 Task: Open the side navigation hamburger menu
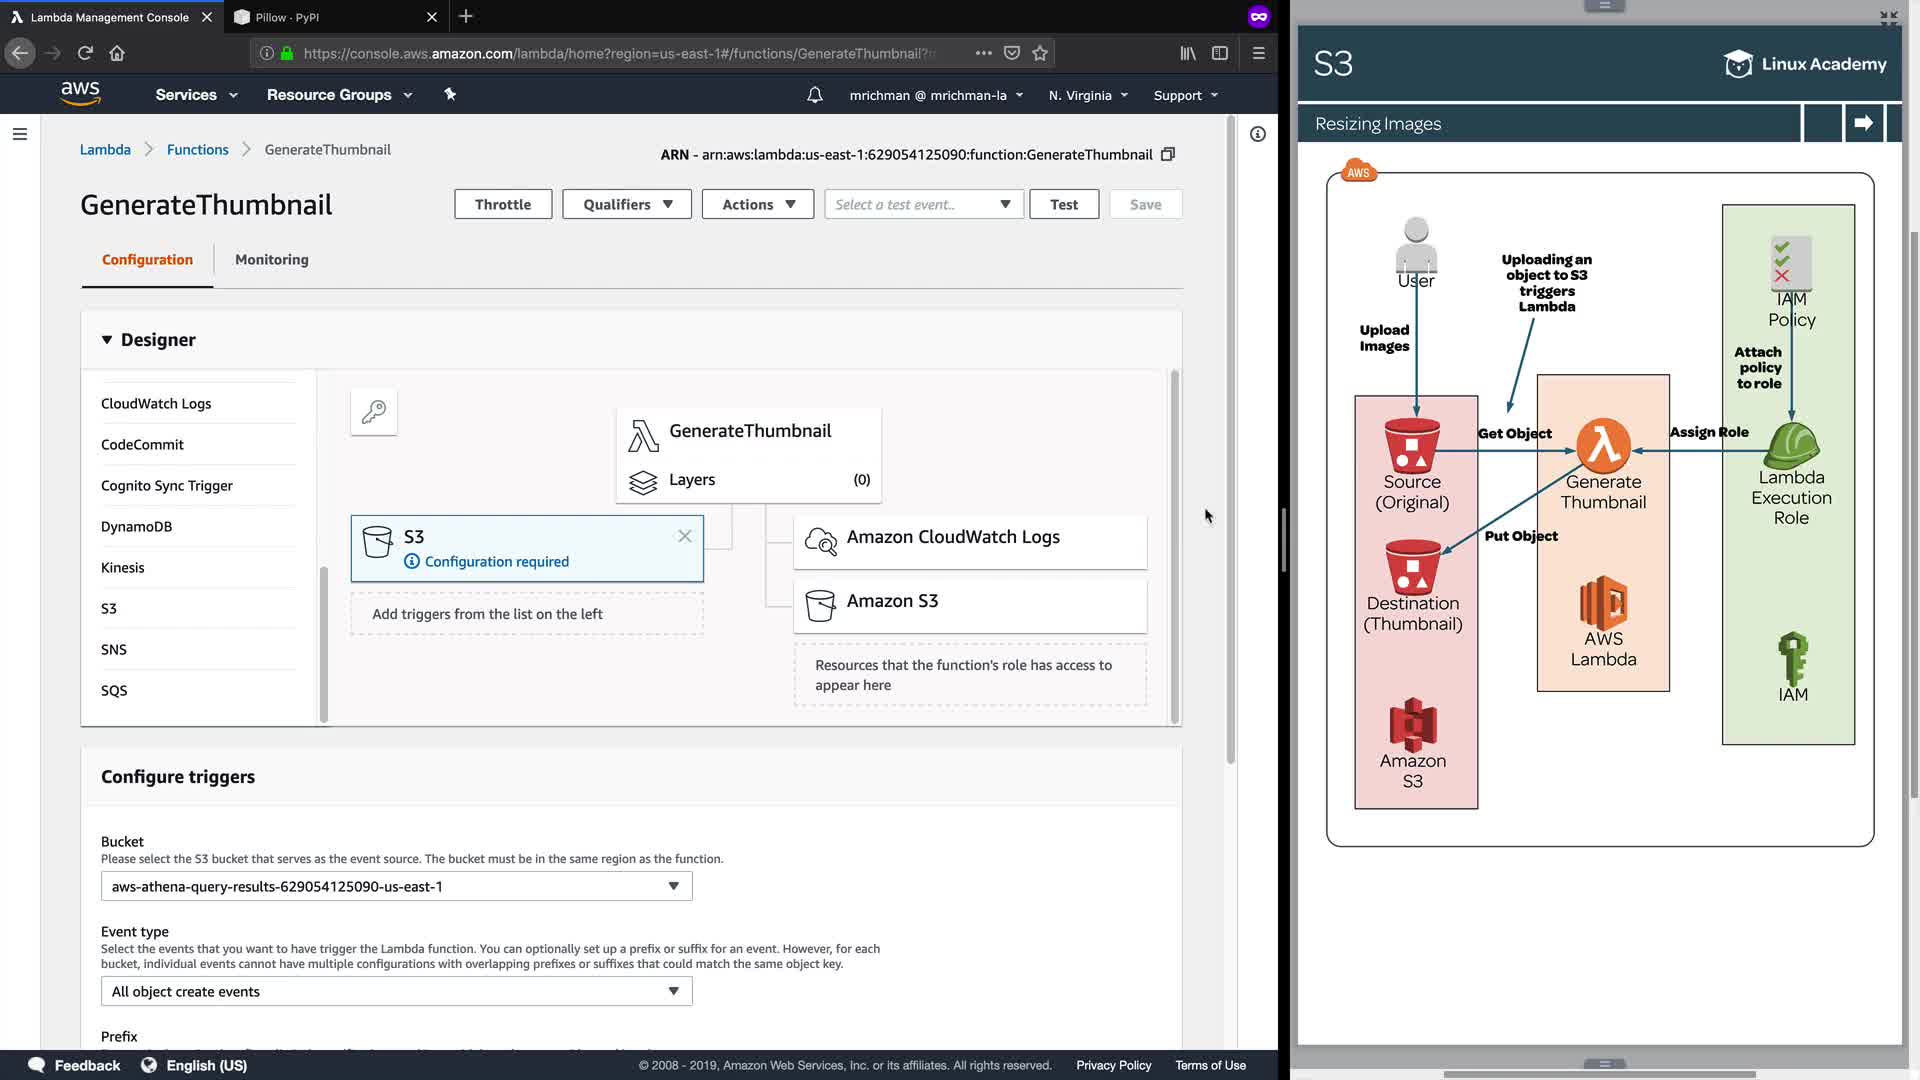coord(20,134)
